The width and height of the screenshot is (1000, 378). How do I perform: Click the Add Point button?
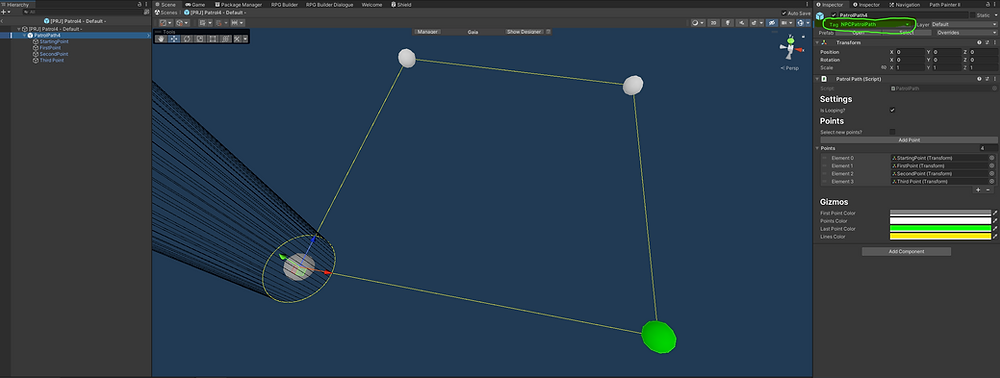909,140
